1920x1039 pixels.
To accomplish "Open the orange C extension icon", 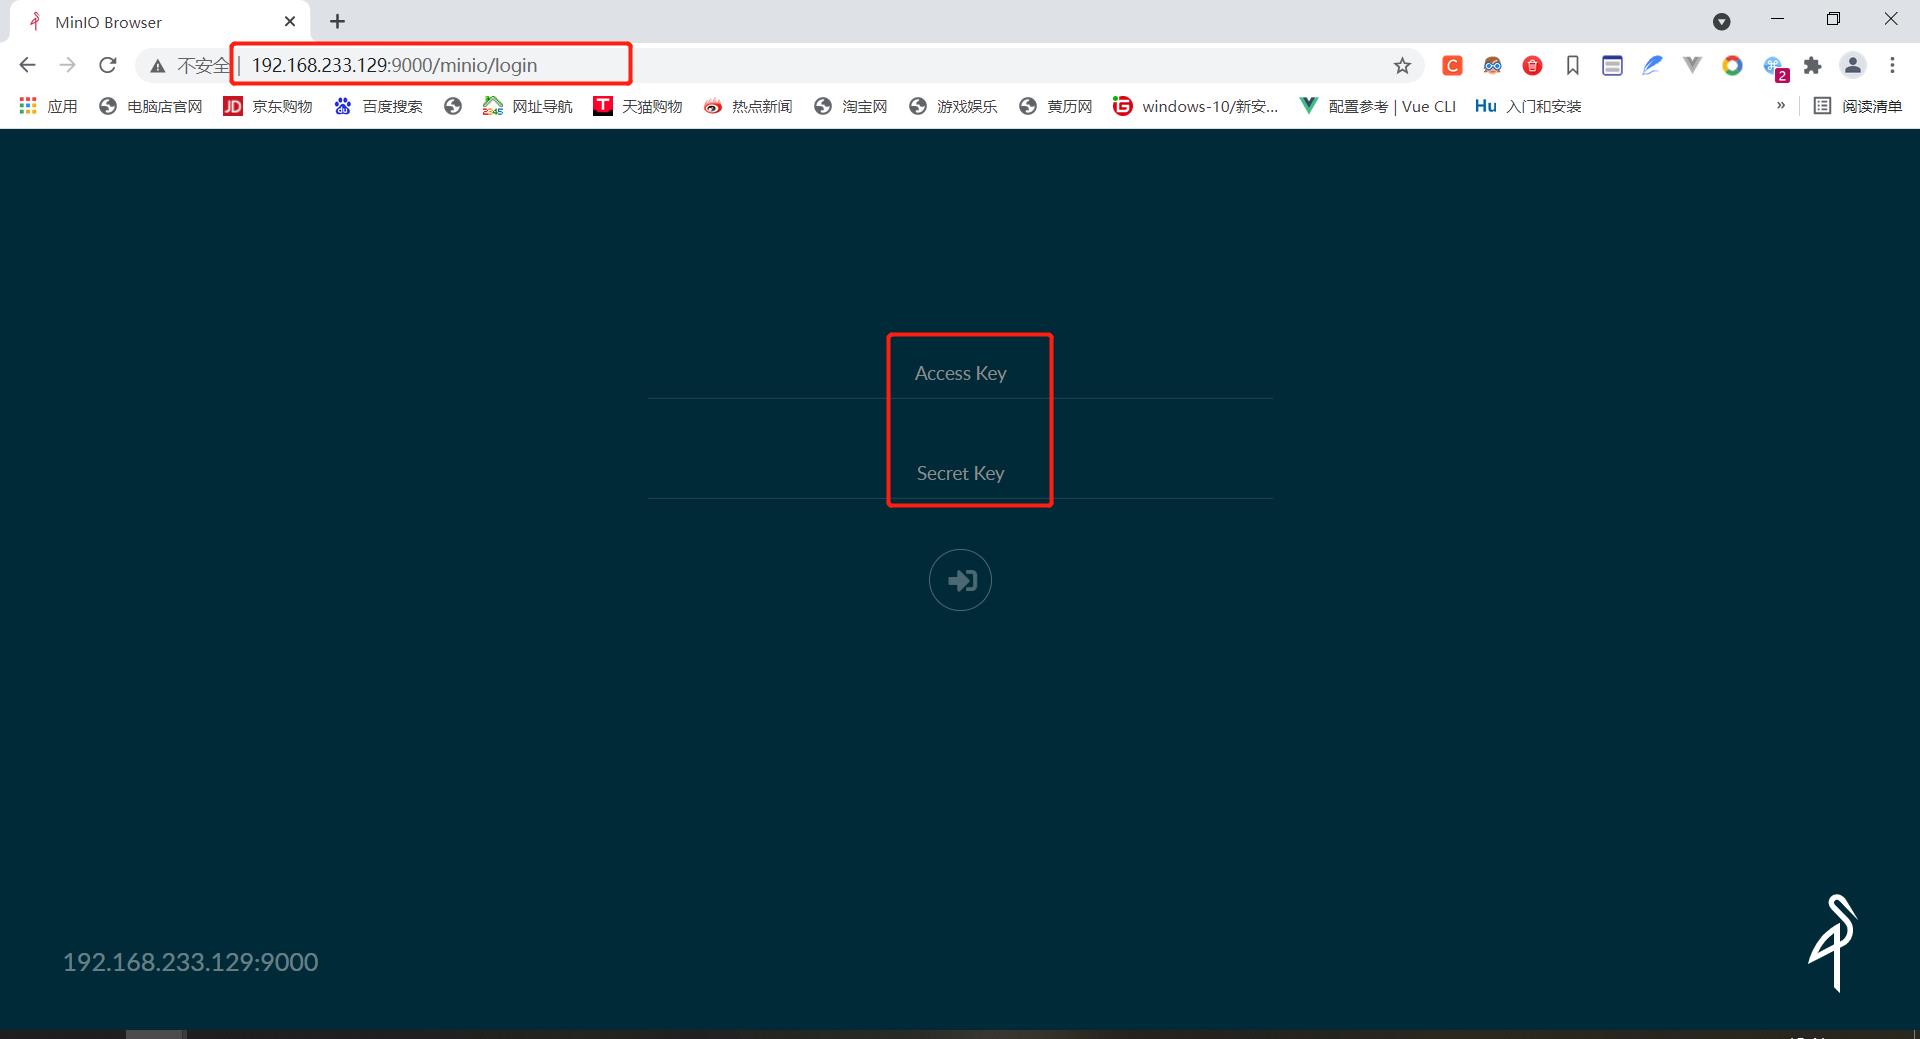I will (1452, 66).
